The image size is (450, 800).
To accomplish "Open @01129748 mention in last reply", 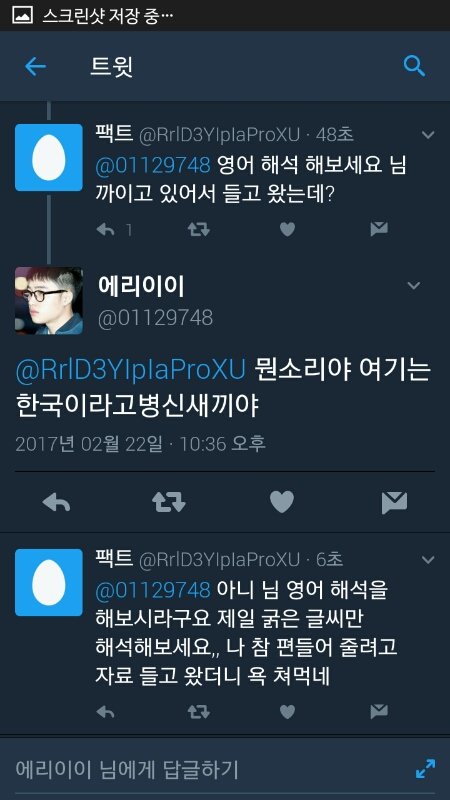I will pyautogui.click(x=153, y=590).
